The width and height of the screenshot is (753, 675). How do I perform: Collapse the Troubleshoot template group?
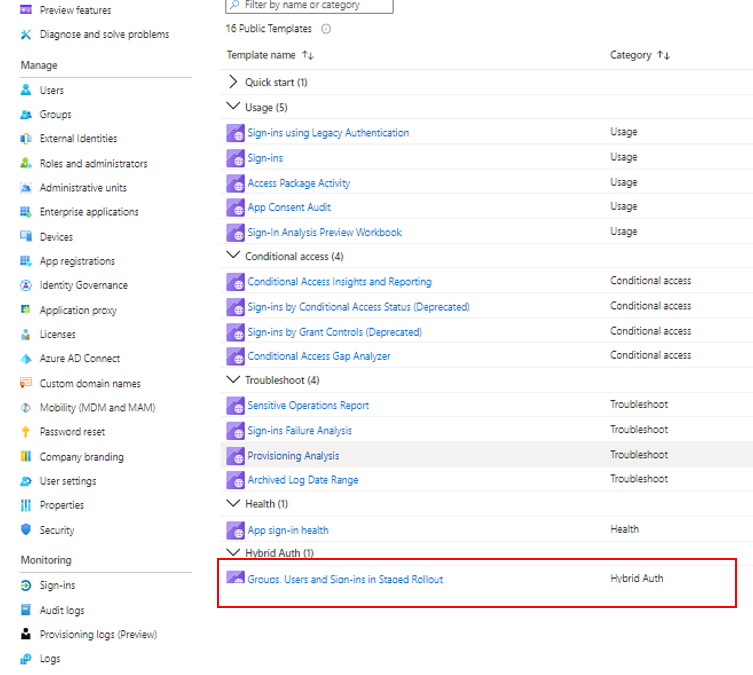tap(234, 380)
